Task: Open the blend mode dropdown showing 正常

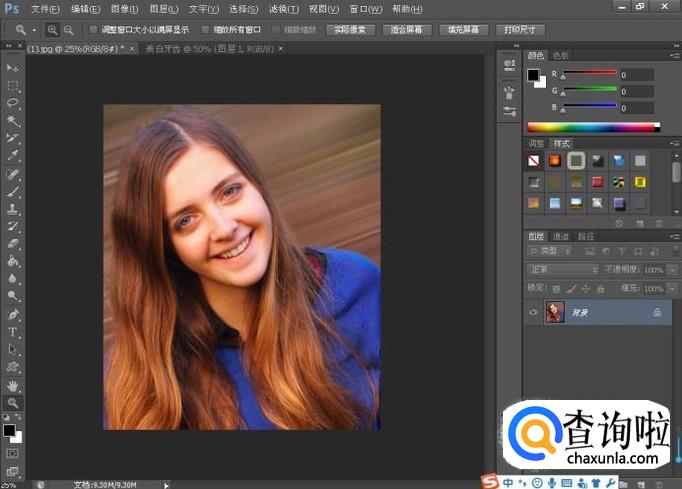Action: 562,270
